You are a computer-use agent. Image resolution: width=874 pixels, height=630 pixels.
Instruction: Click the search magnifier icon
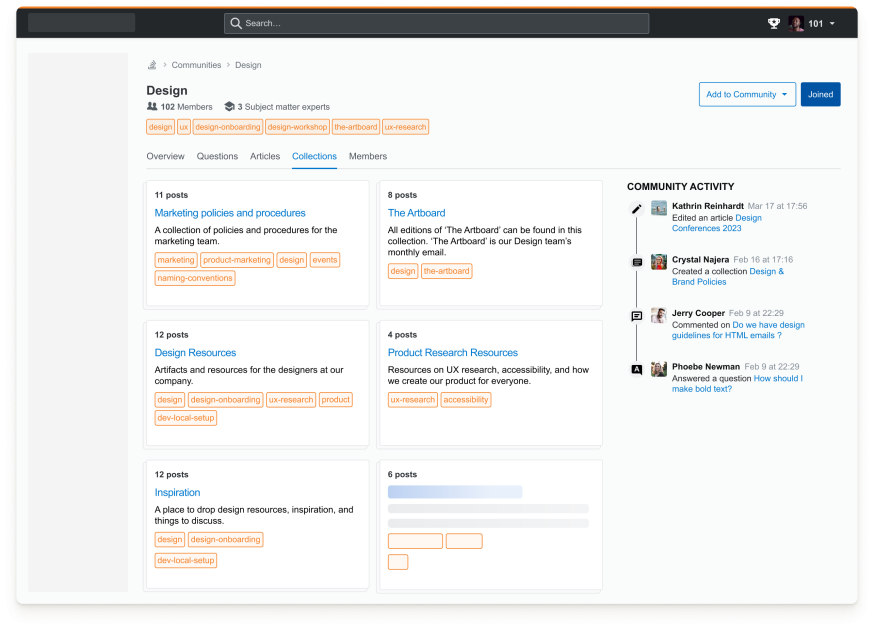pyautogui.click(x=236, y=23)
